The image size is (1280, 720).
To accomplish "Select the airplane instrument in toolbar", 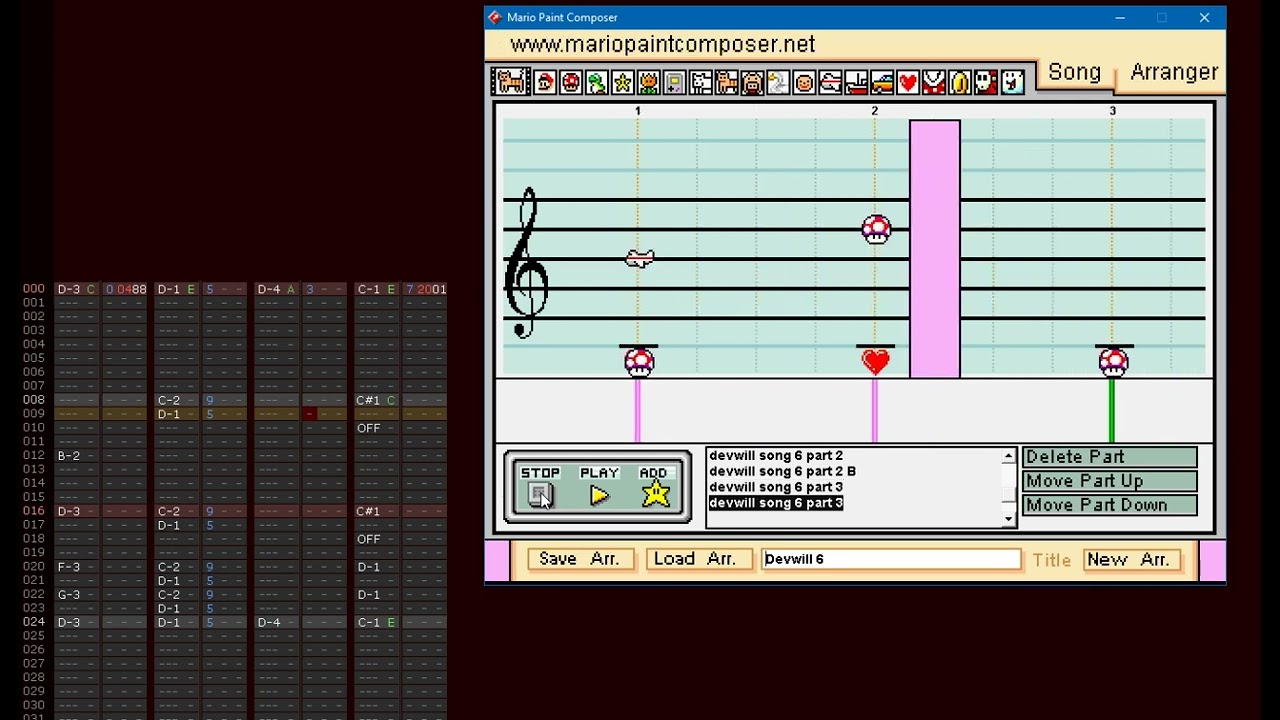I will click(x=830, y=82).
